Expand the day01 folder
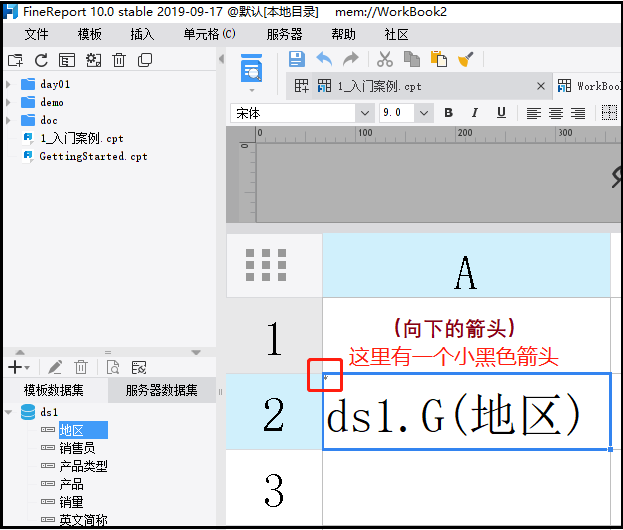Viewport: 623px width, 530px height. [8, 84]
